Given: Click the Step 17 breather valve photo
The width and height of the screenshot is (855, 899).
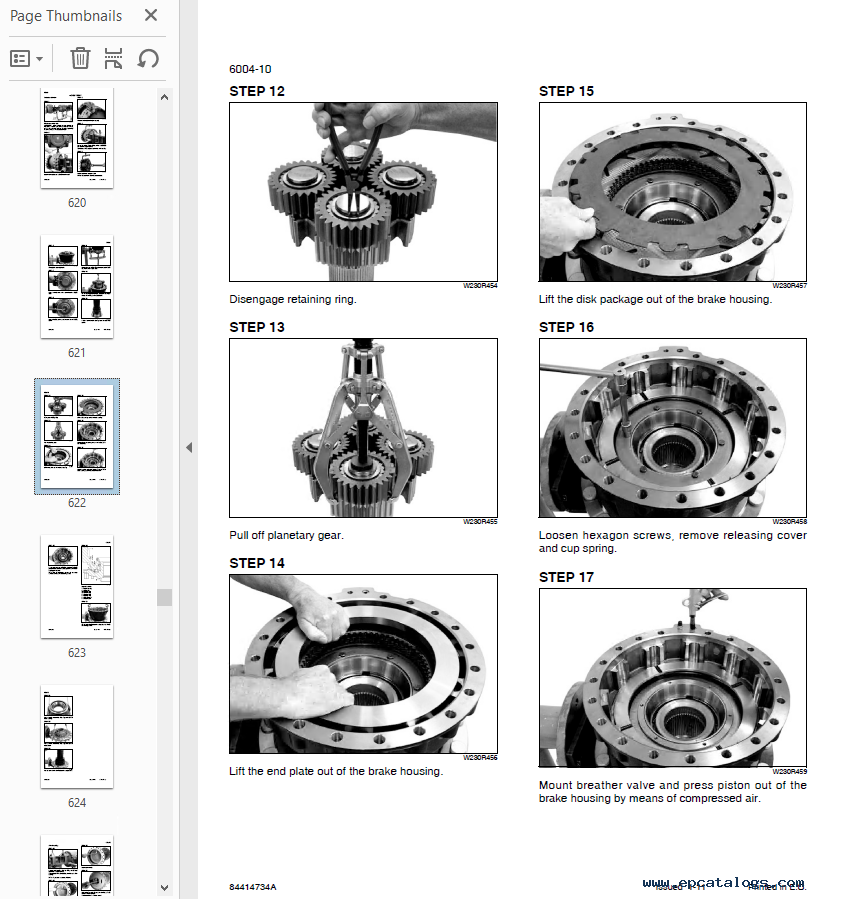Looking at the screenshot, I should (x=673, y=678).
